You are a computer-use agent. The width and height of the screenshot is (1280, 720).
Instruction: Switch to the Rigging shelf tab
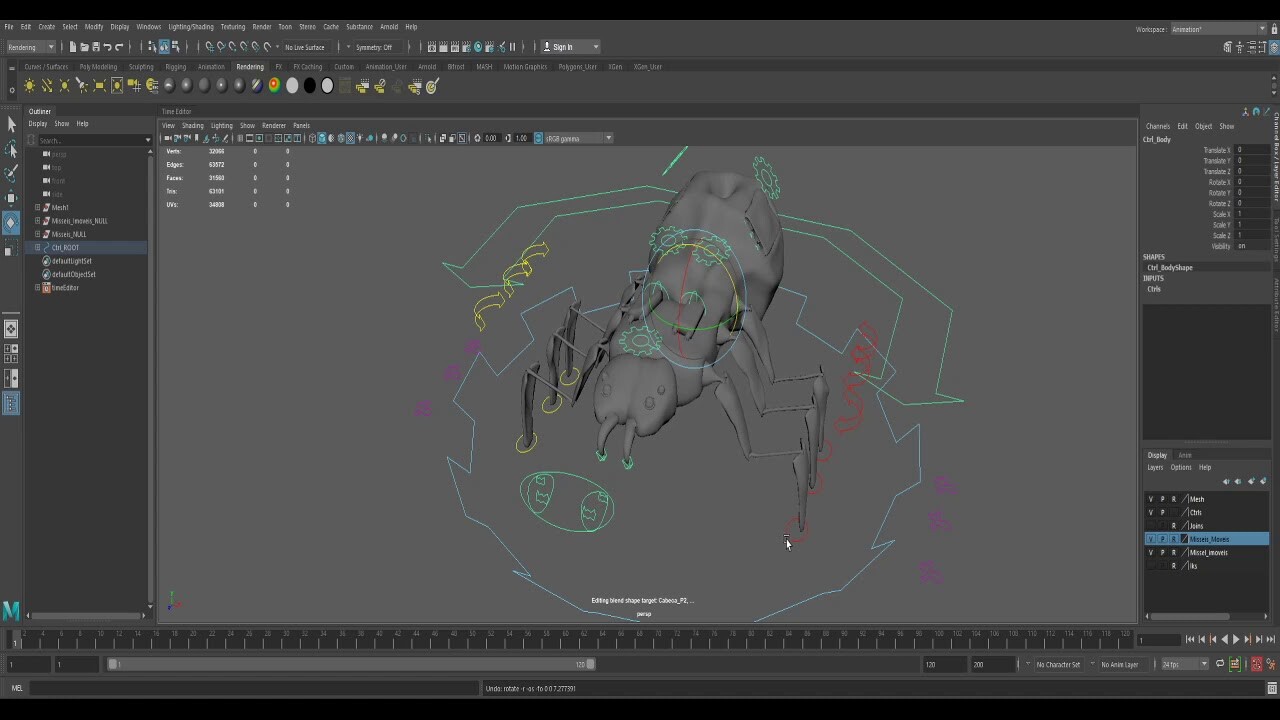(176, 67)
